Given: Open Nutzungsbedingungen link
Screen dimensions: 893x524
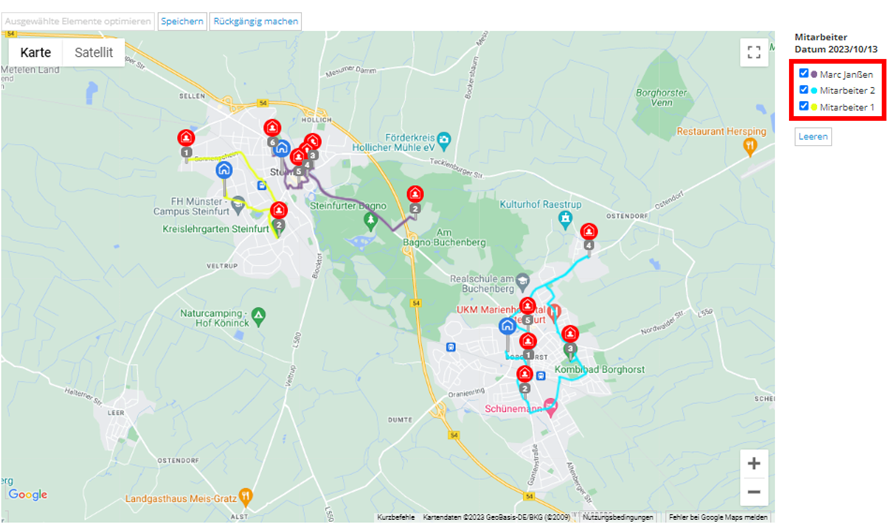Looking at the screenshot, I should 618,517.
